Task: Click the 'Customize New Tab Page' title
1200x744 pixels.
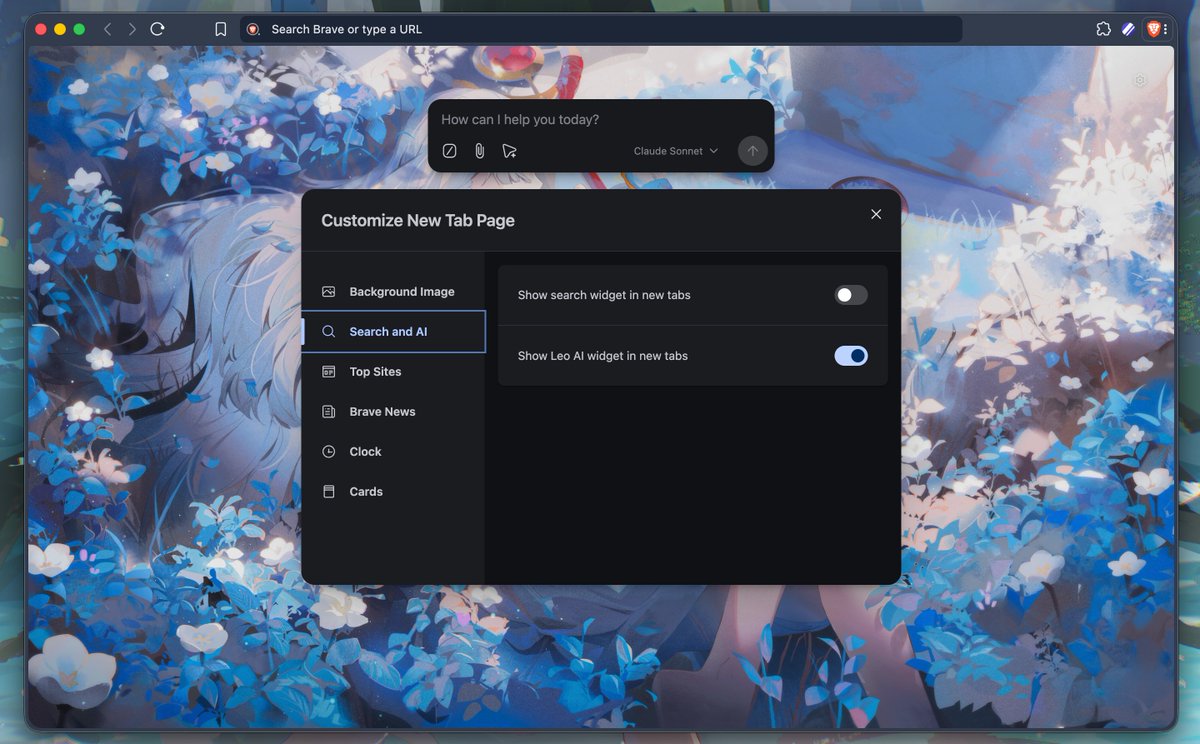Action: click(418, 220)
